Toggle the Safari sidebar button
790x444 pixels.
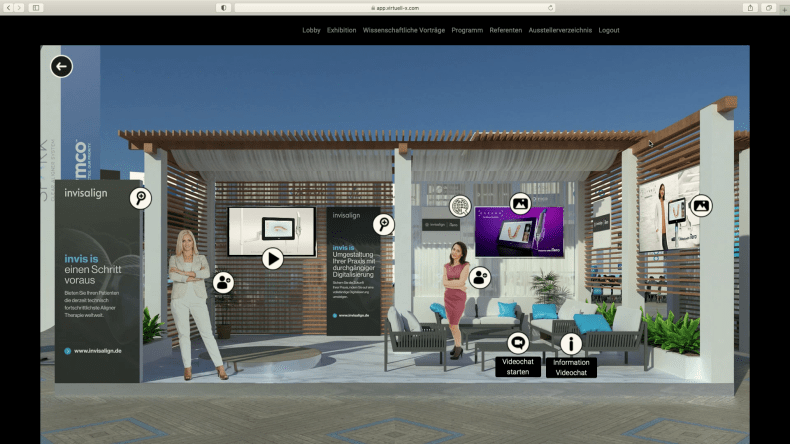tap(36, 8)
